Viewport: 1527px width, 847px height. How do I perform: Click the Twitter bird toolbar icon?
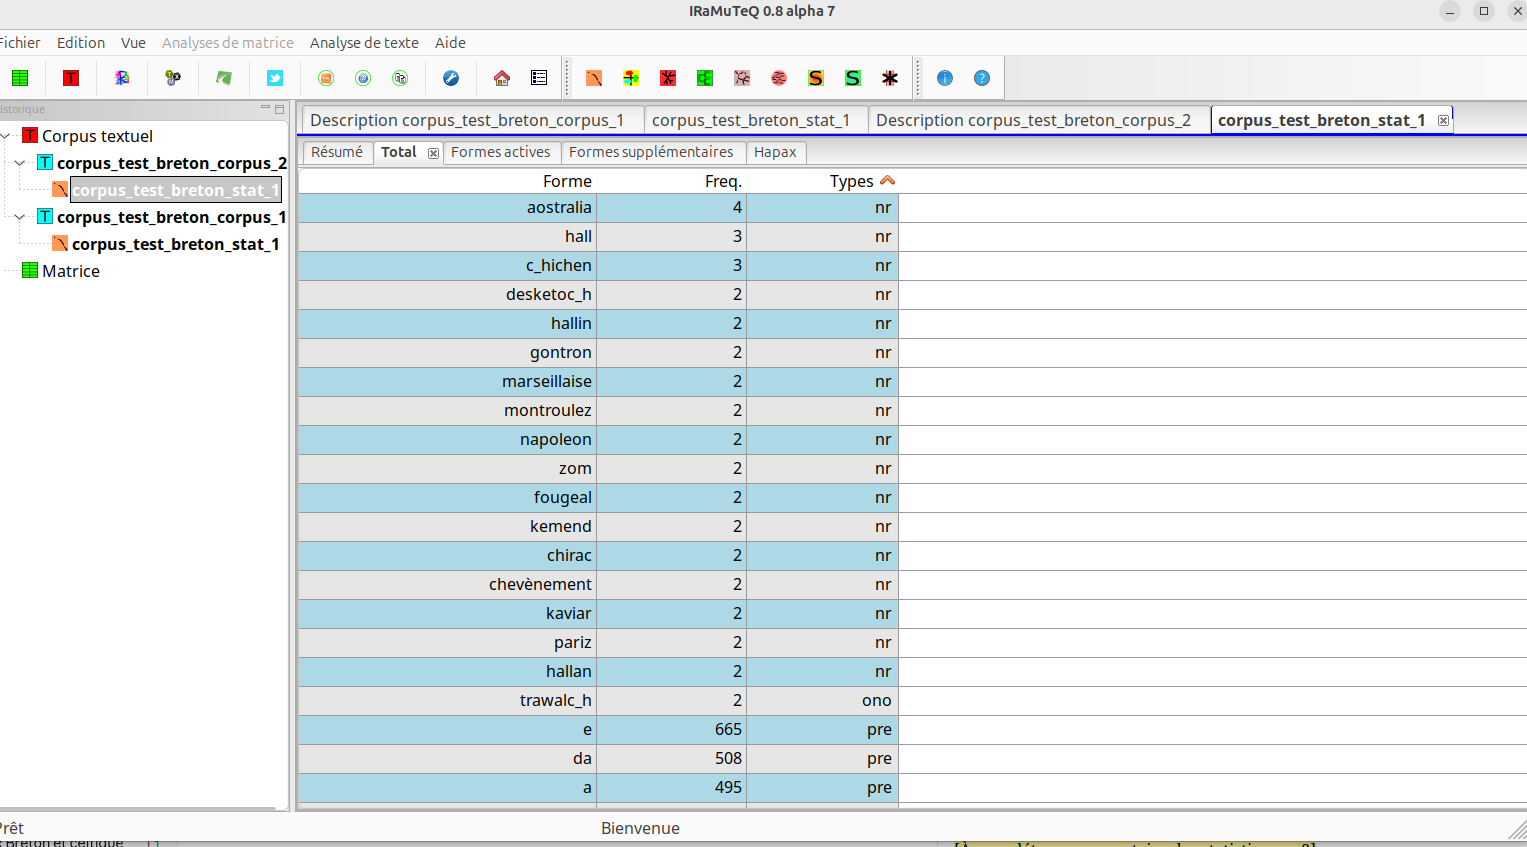coord(275,78)
